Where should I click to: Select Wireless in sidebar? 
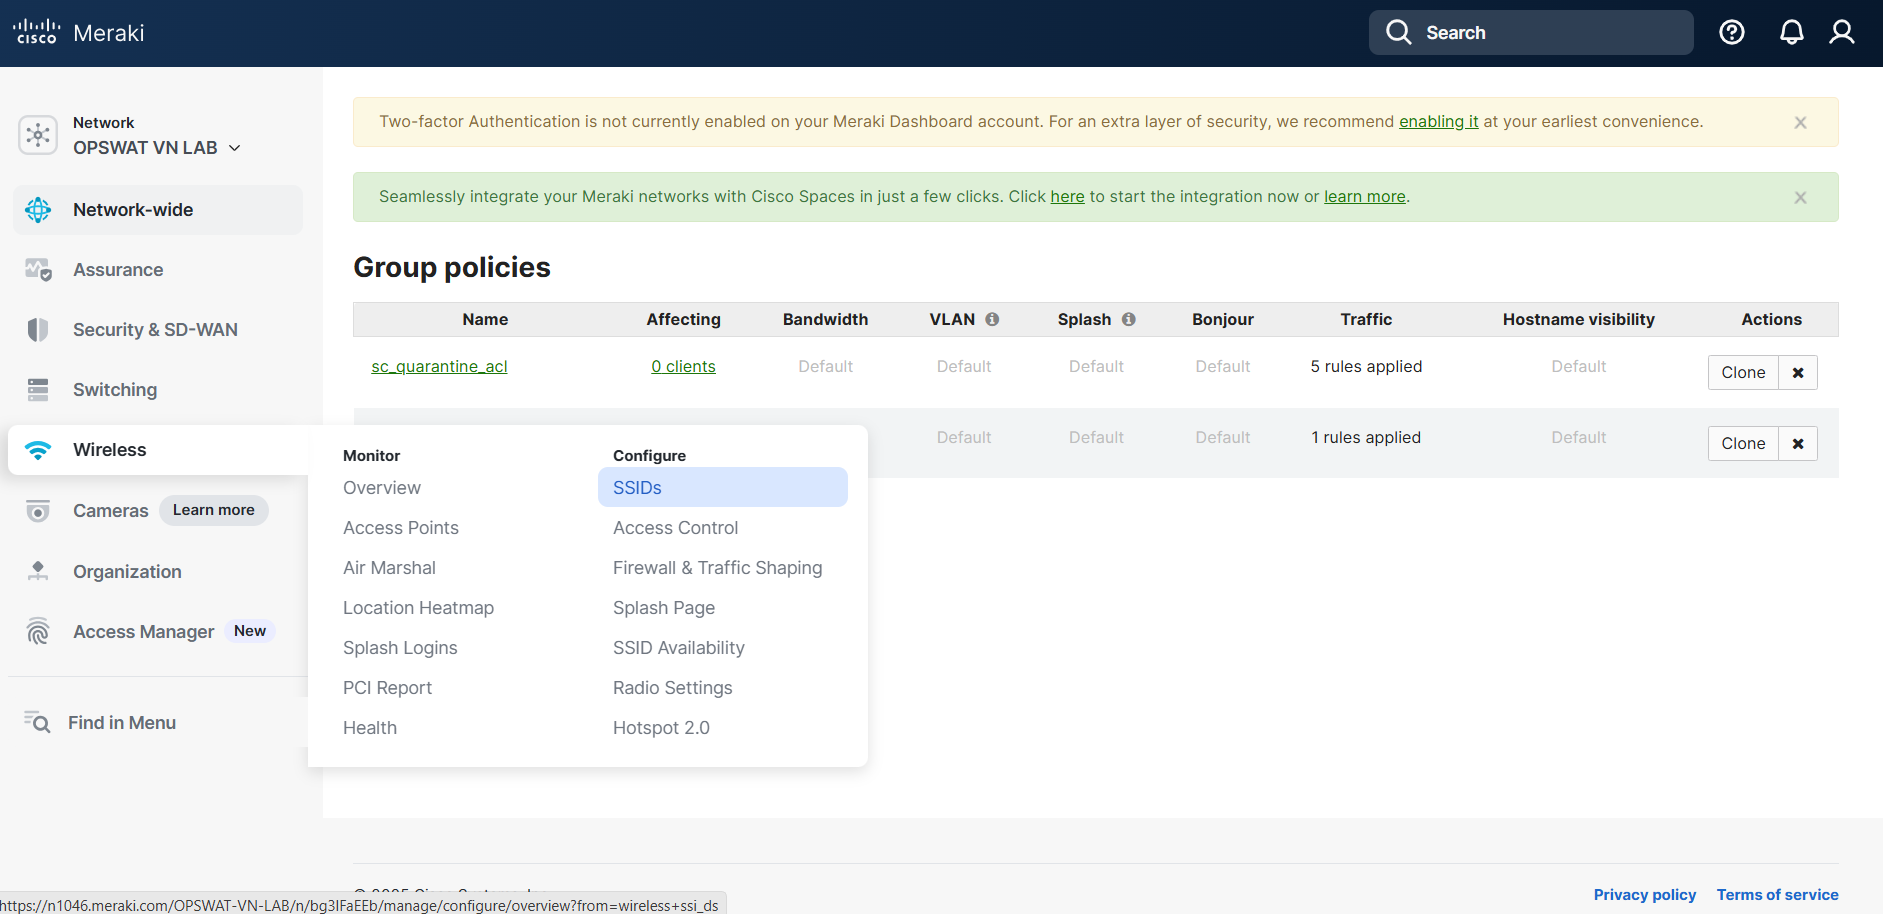[158, 450]
